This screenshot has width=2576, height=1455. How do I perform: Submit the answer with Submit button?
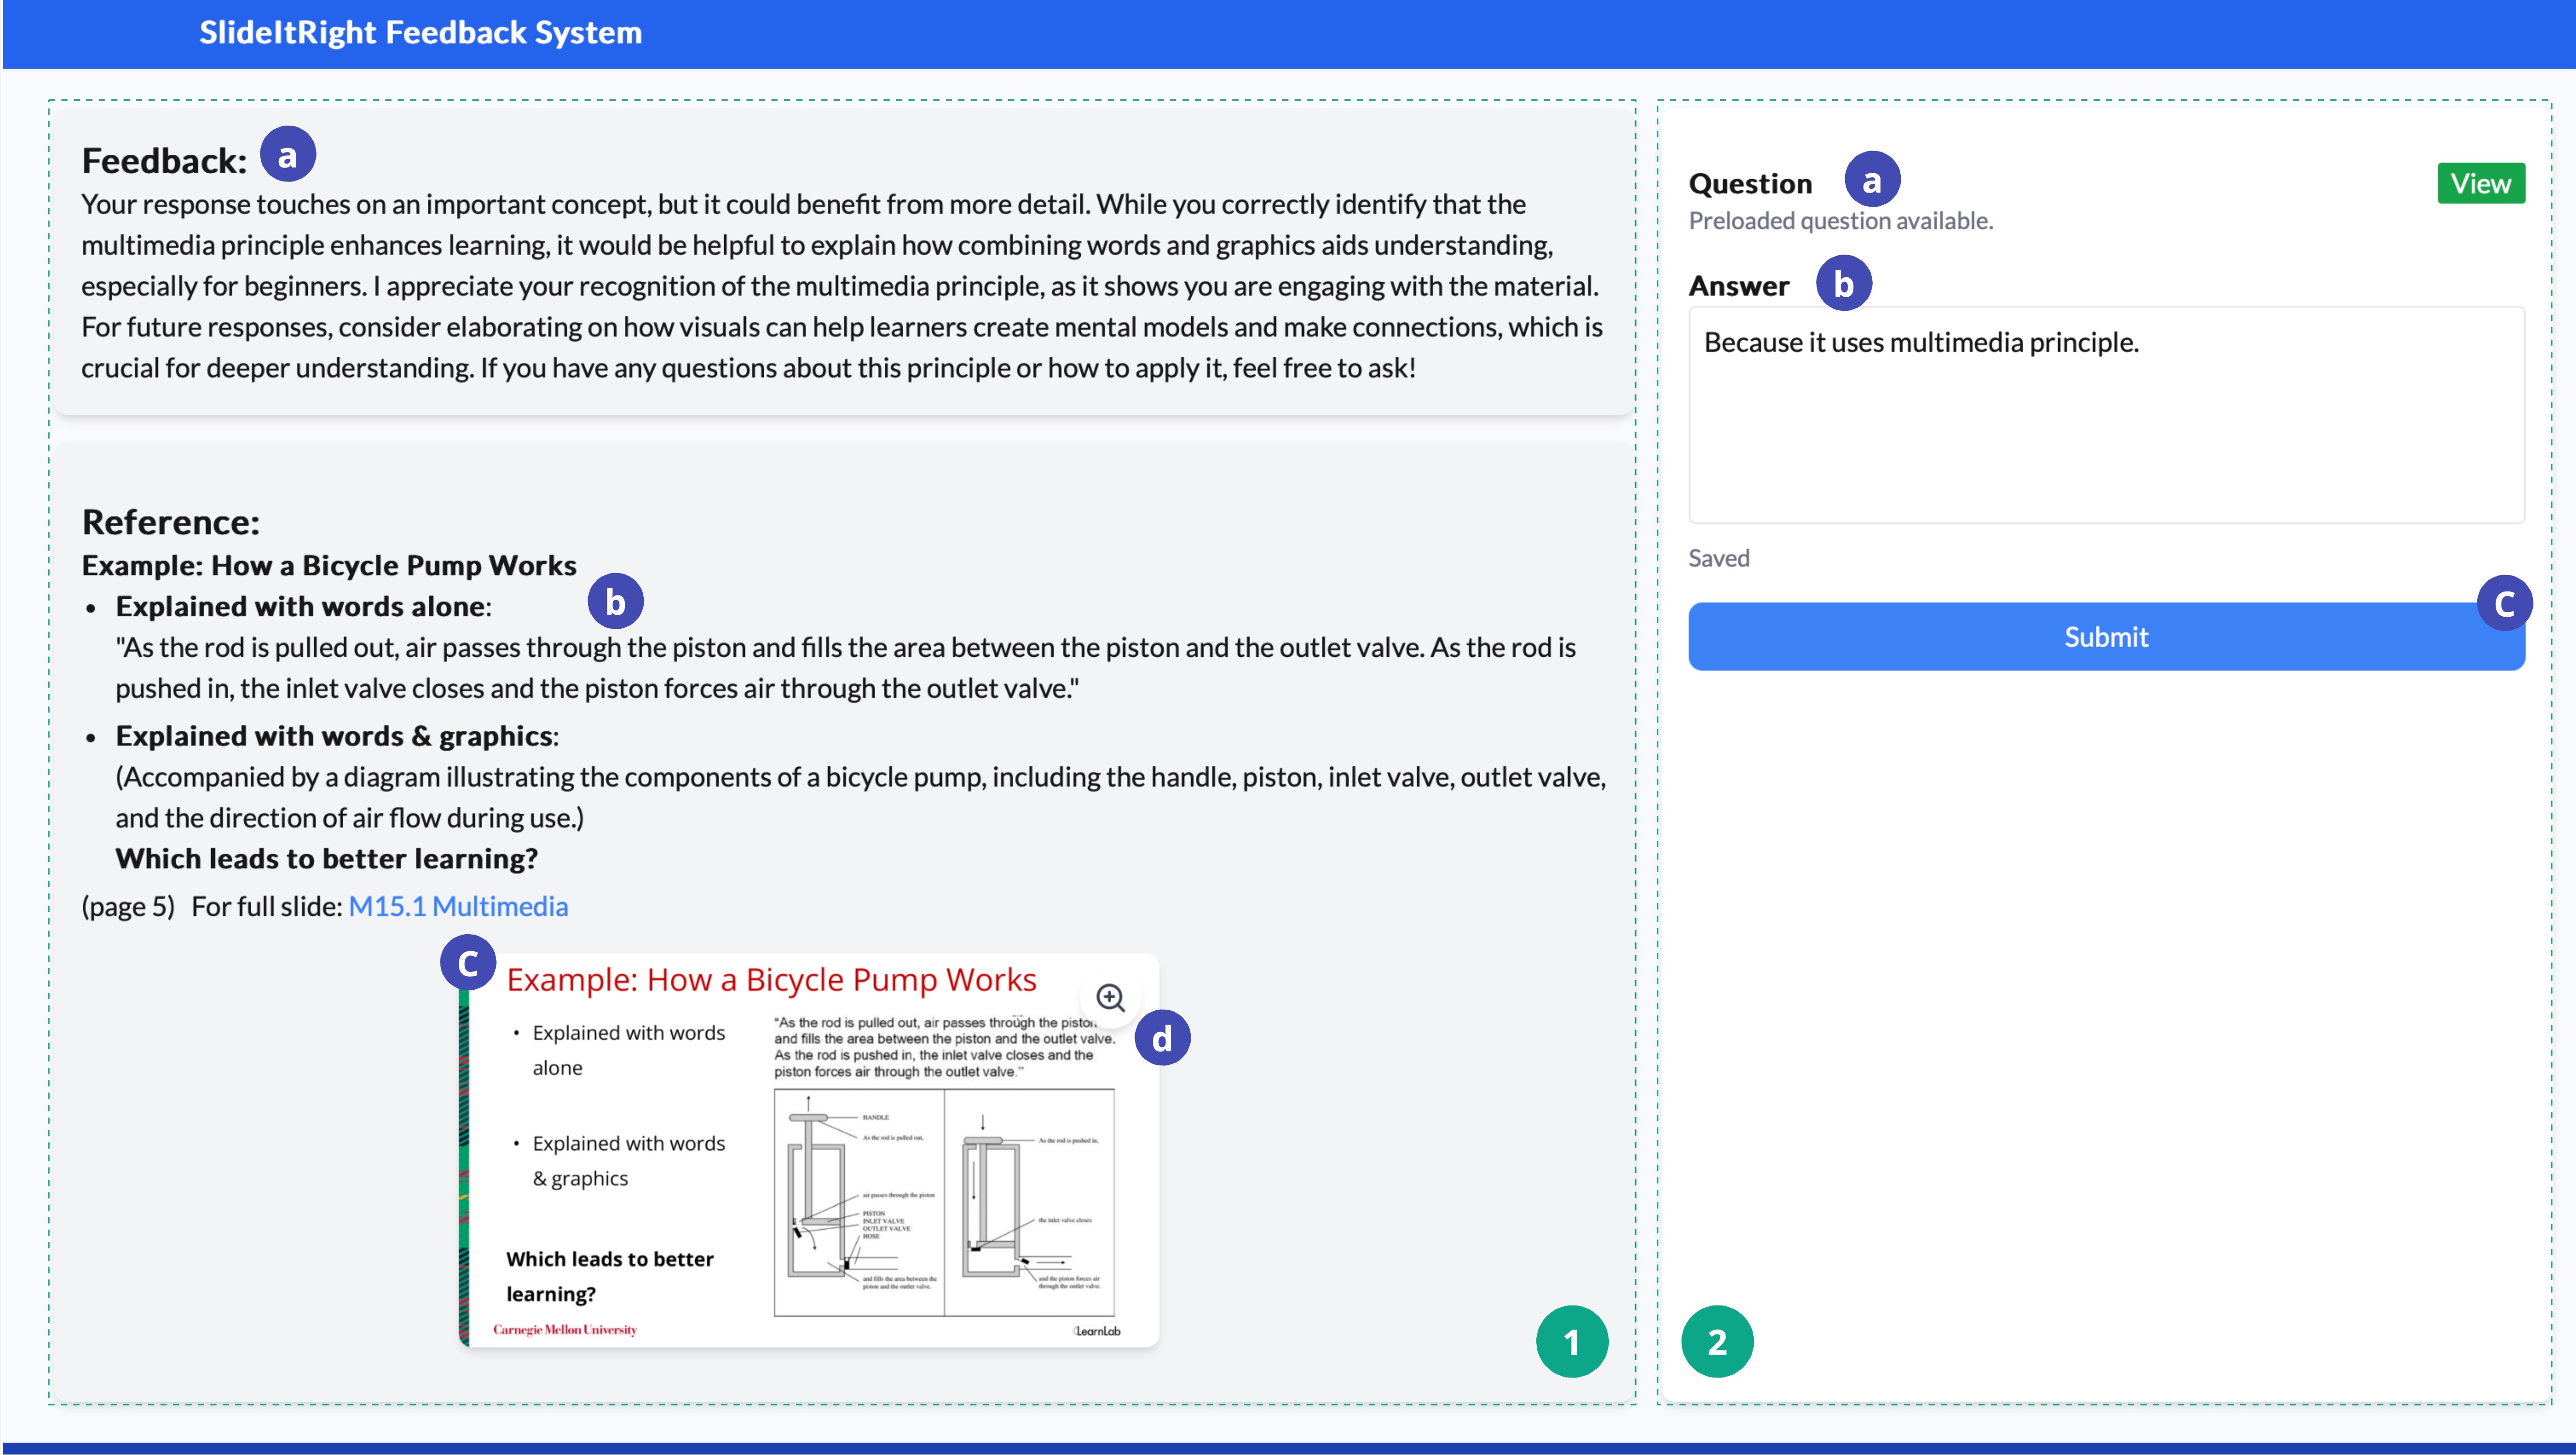2105,637
